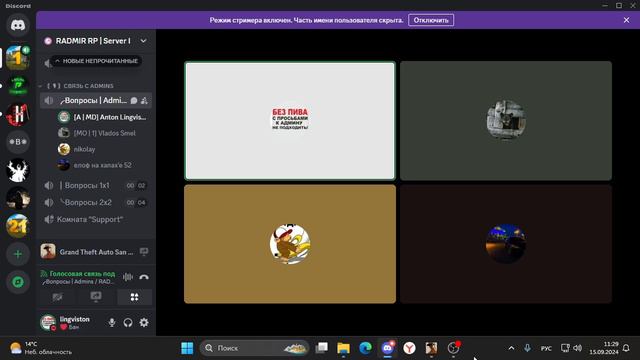Screen dimensions: 640x360
Task: Dismiss the streamer mode banner
Action: tap(627, 20)
